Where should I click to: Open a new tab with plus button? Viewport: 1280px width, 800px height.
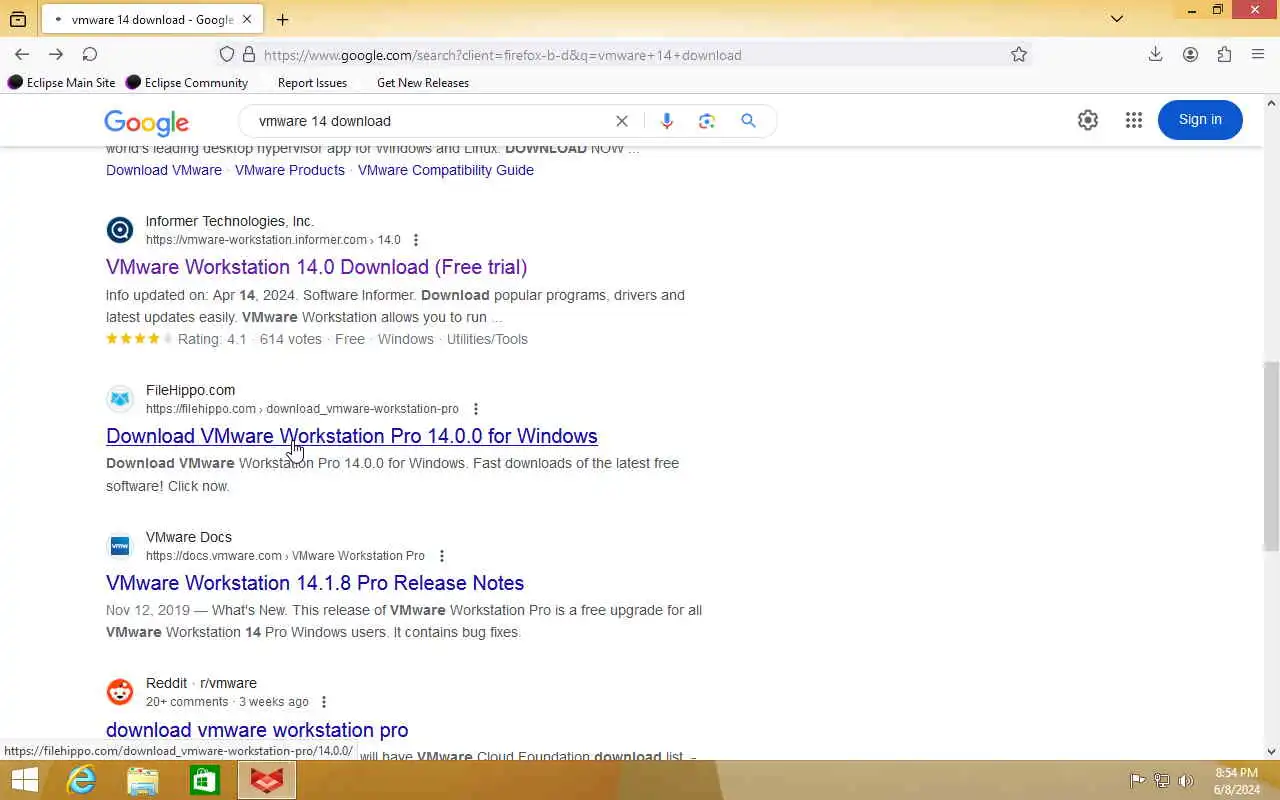click(282, 19)
